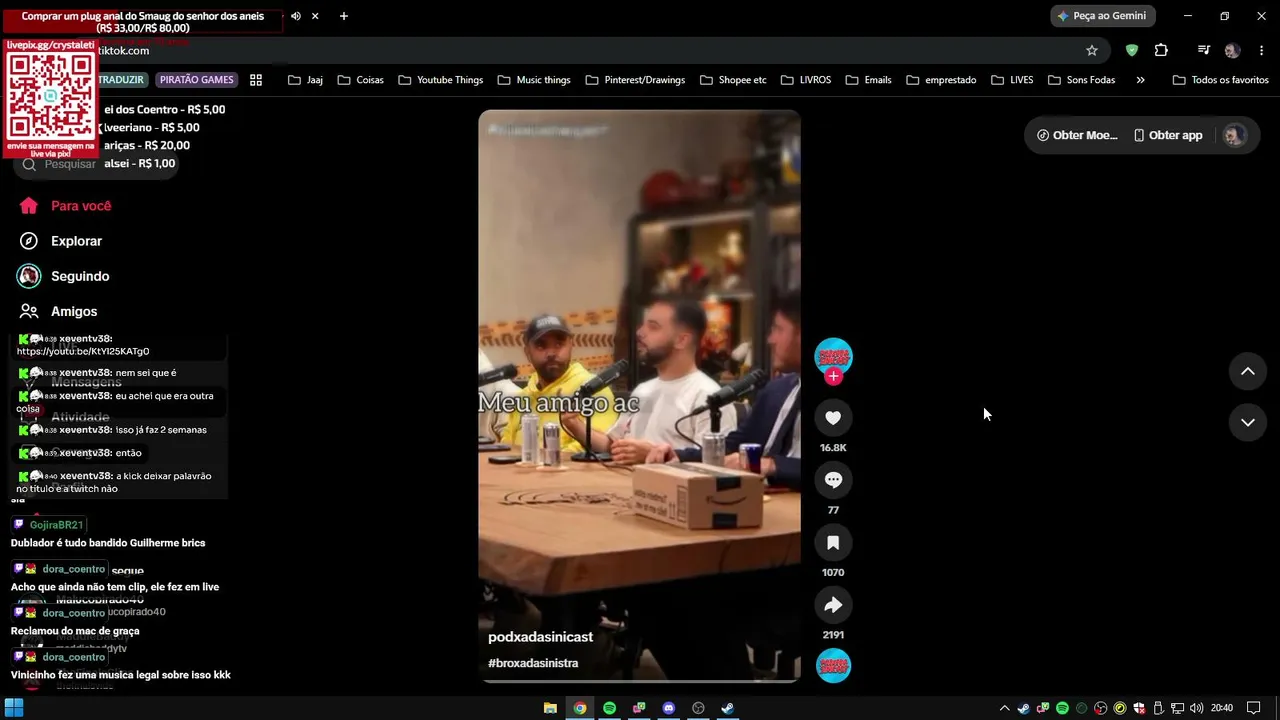Save the video with the bookmark icon
Screen dimensions: 1280x720
coord(833,543)
